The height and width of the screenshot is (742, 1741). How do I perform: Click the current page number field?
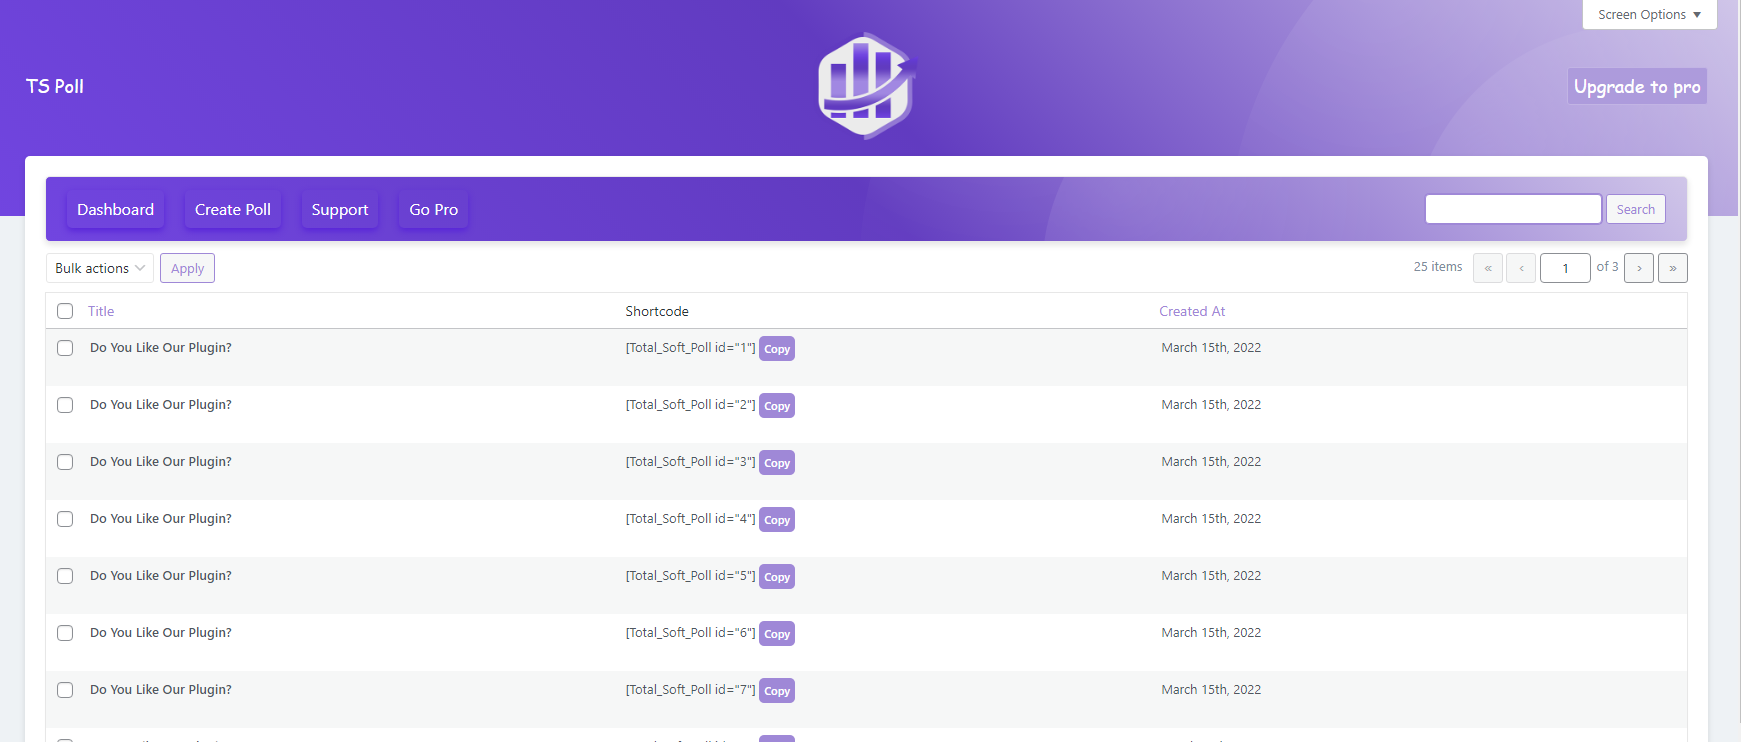[x=1565, y=268]
